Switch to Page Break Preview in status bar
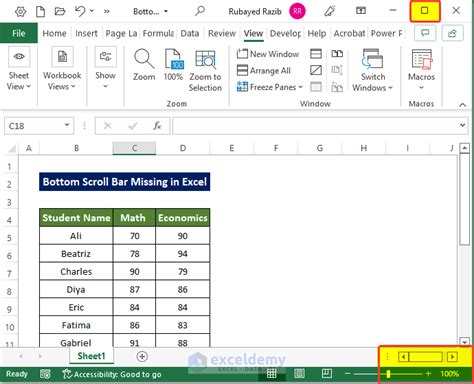Image resolution: width=474 pixels, height=384 pixels. (x=327, y=374)
